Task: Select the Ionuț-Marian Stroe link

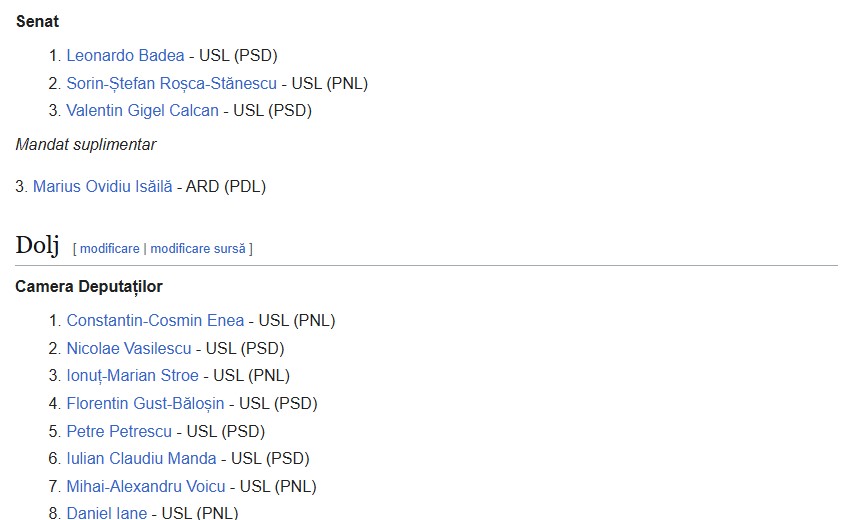Action: [x=132, y=376]
